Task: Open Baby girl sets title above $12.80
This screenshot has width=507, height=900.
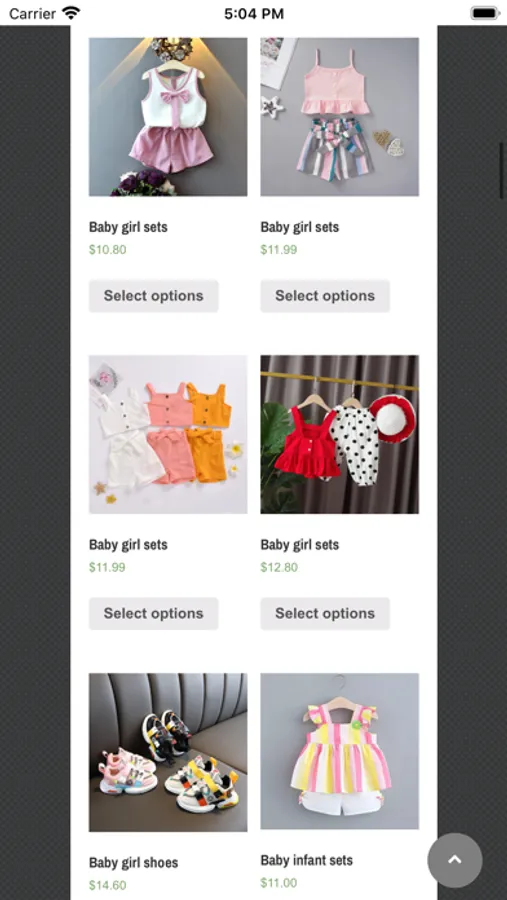Action: [300, 544]
